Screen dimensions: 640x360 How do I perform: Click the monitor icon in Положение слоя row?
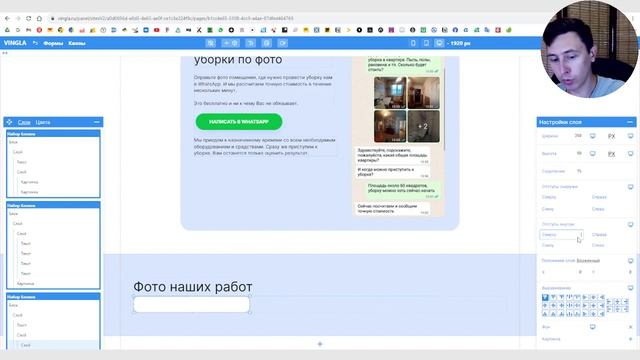coord(631,261)
